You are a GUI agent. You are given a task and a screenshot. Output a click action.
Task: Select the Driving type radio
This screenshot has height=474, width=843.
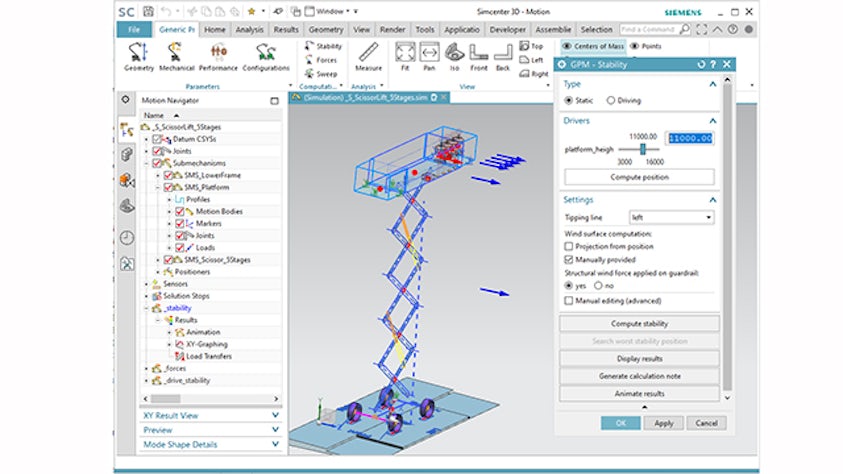click(x=610, y=100)
